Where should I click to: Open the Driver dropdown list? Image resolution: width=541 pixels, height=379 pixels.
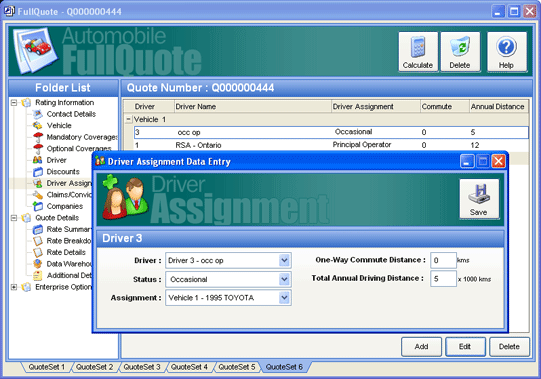pos(284,260)
